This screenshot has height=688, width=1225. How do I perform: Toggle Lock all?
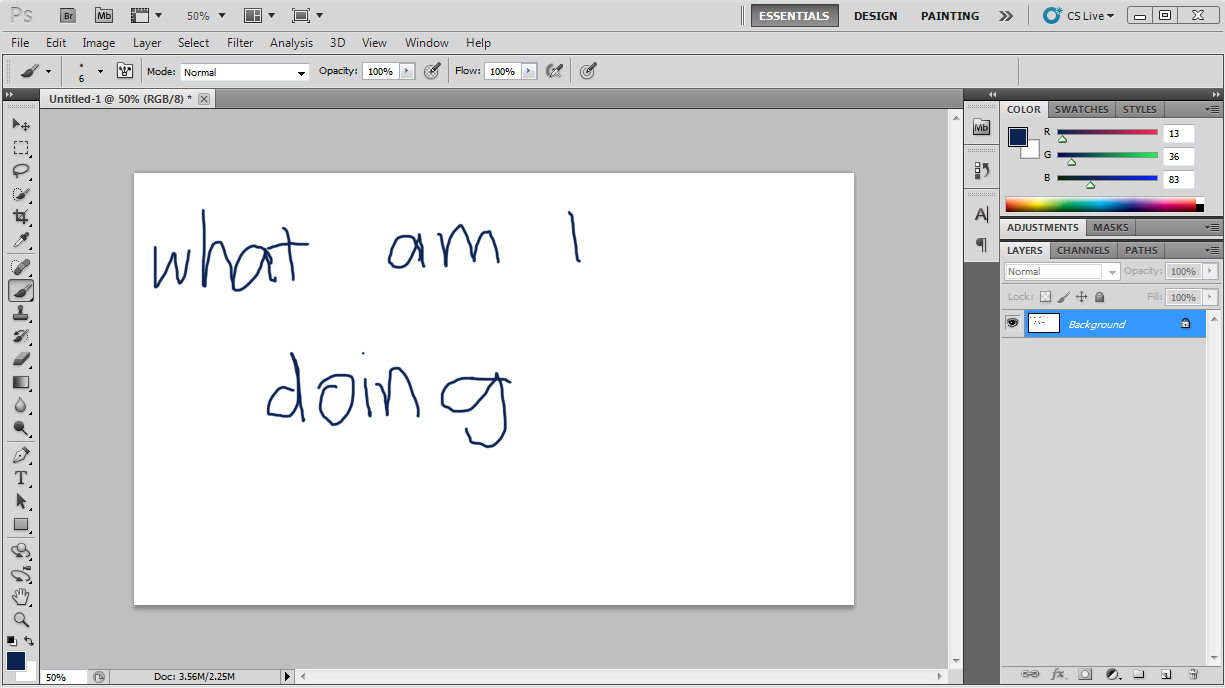(1099, 297)
